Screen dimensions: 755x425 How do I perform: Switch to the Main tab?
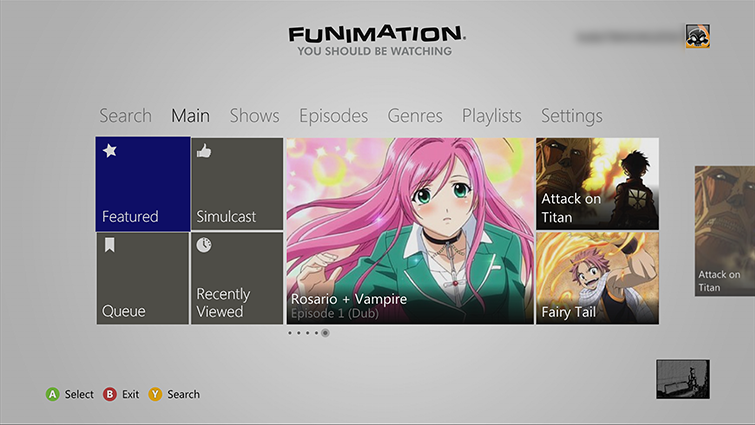coord(191,116)
